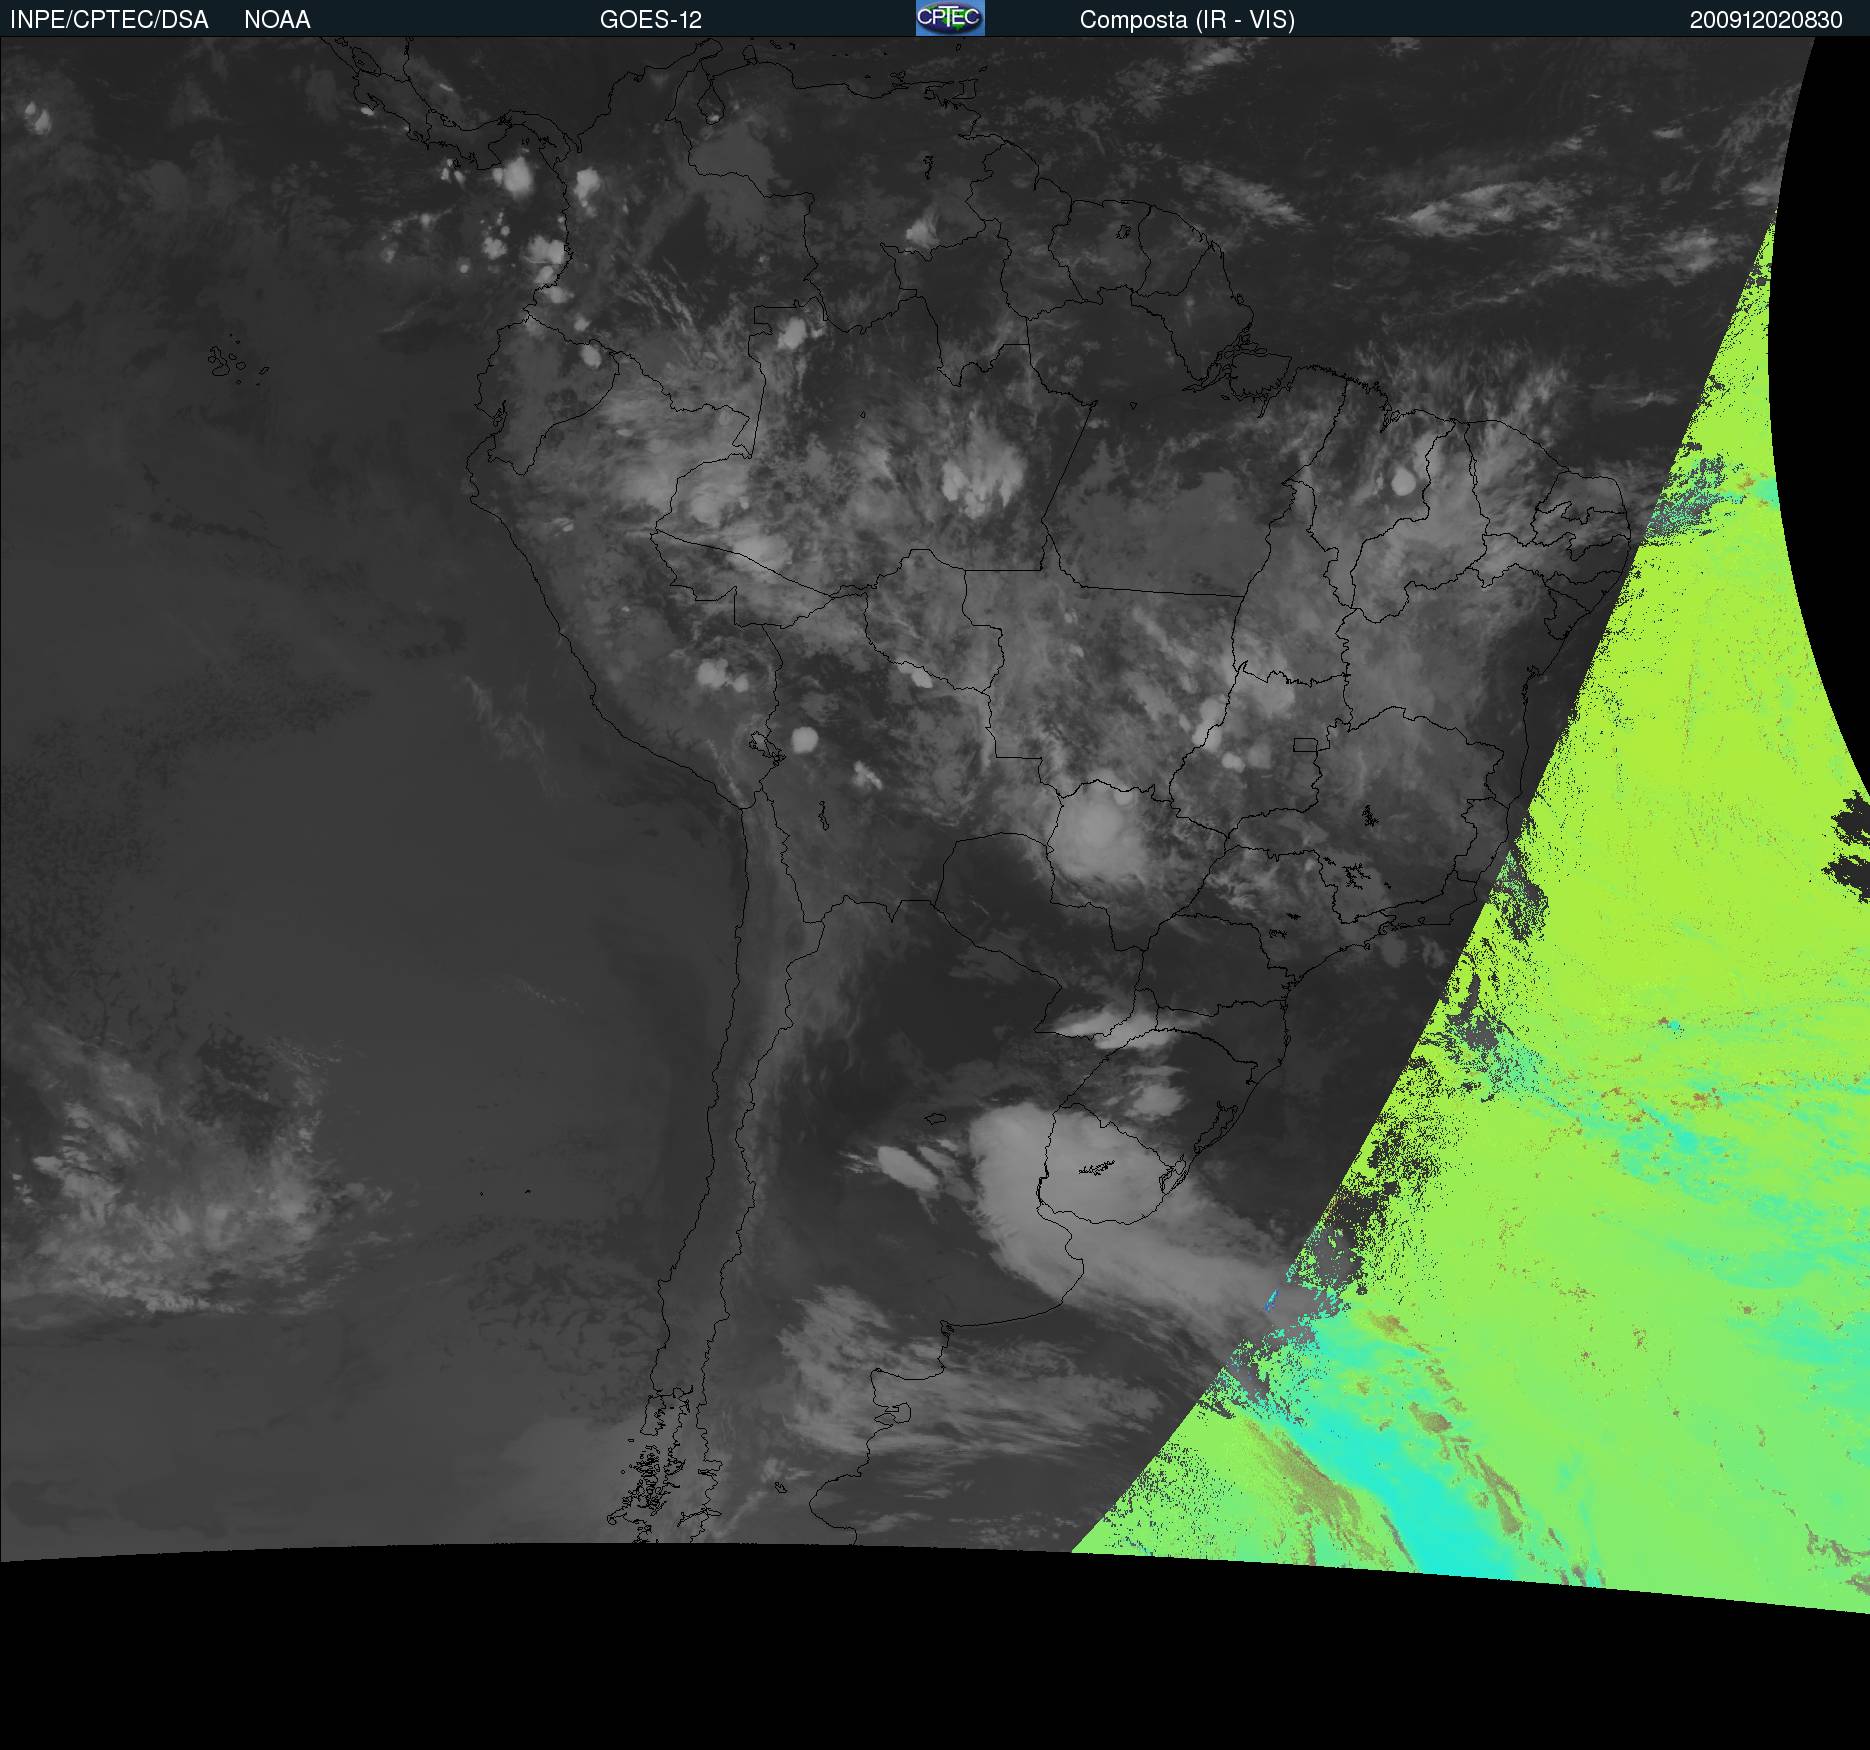Viewport: 1870px width, 1750px height.
Task: Select the GOES-12 satellite label
Action: coord(650,20)
